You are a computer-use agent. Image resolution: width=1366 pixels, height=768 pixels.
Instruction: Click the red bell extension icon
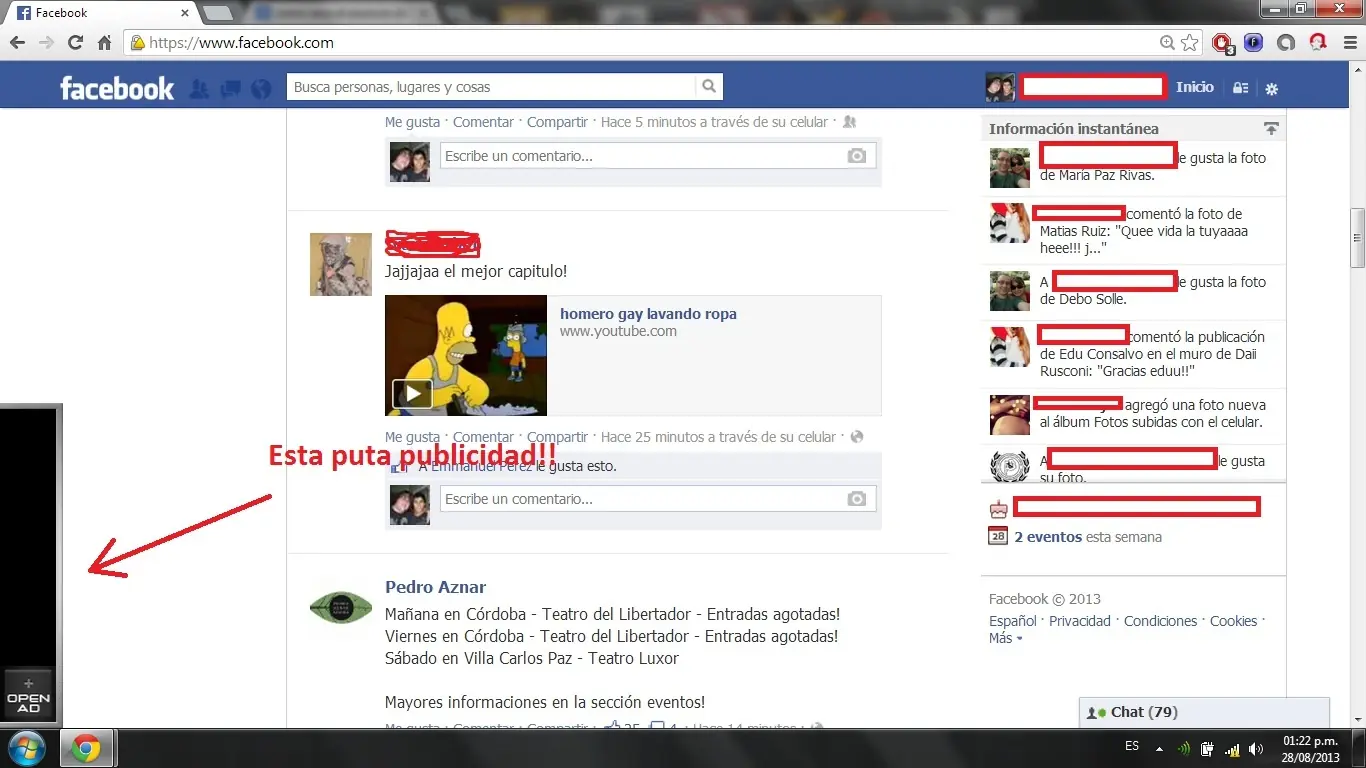1318,43
